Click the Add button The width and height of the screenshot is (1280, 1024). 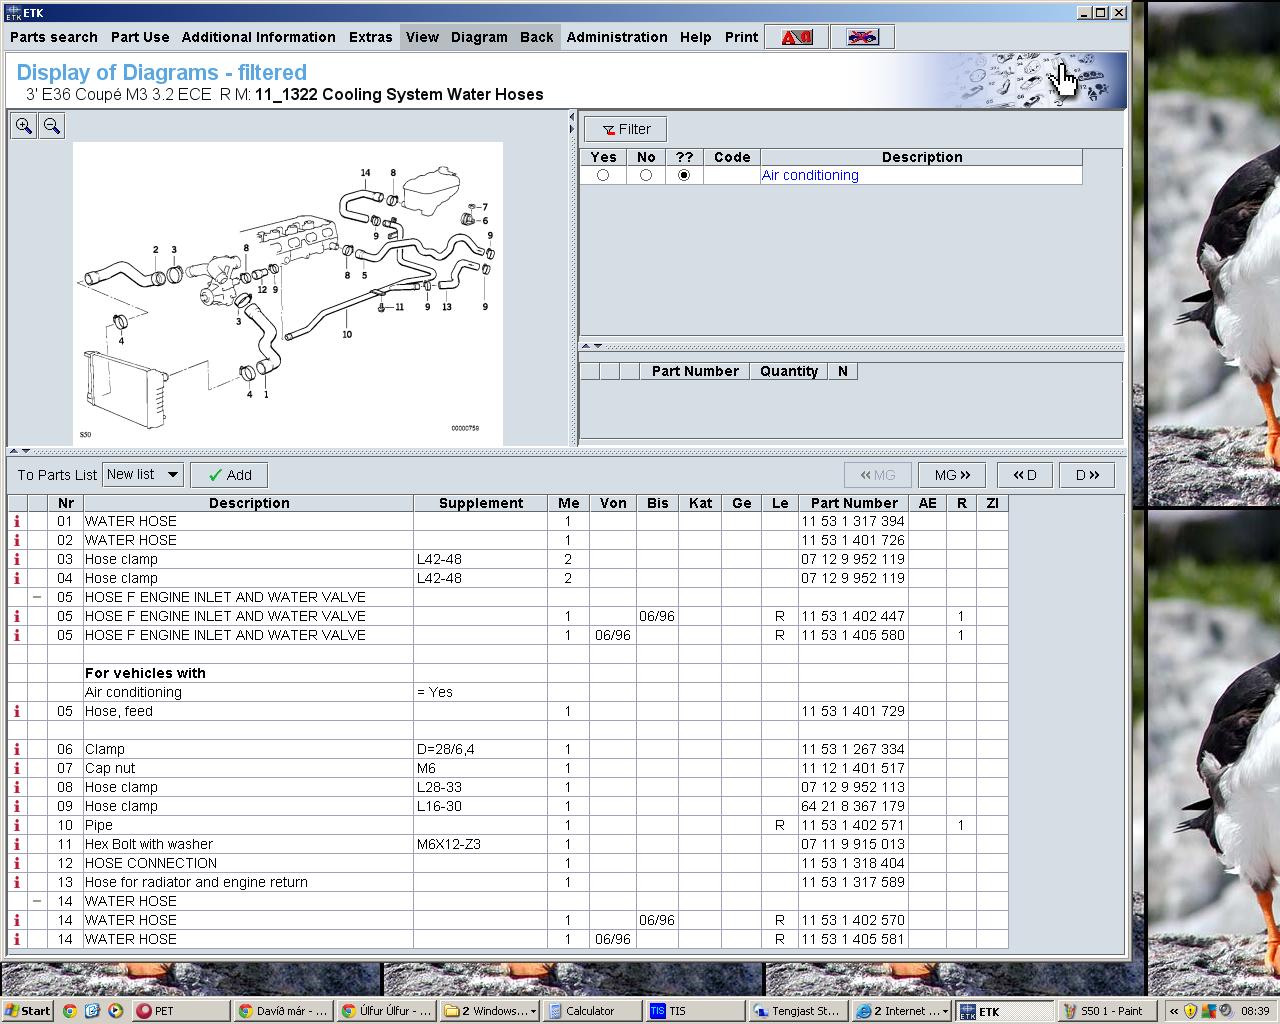(x=229, y=475)
